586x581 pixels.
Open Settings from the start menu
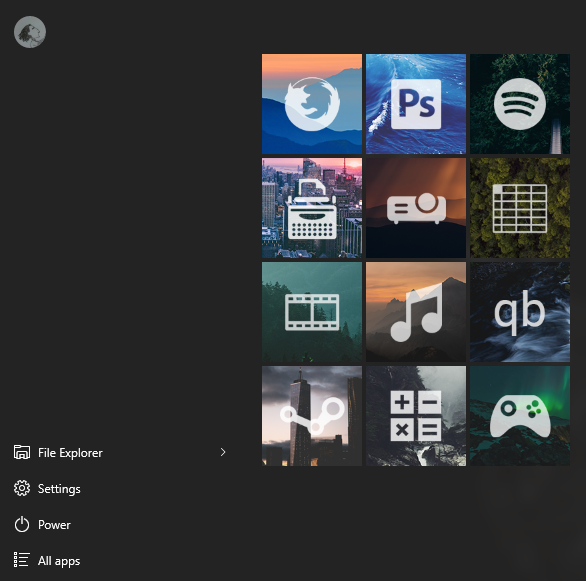120,489
